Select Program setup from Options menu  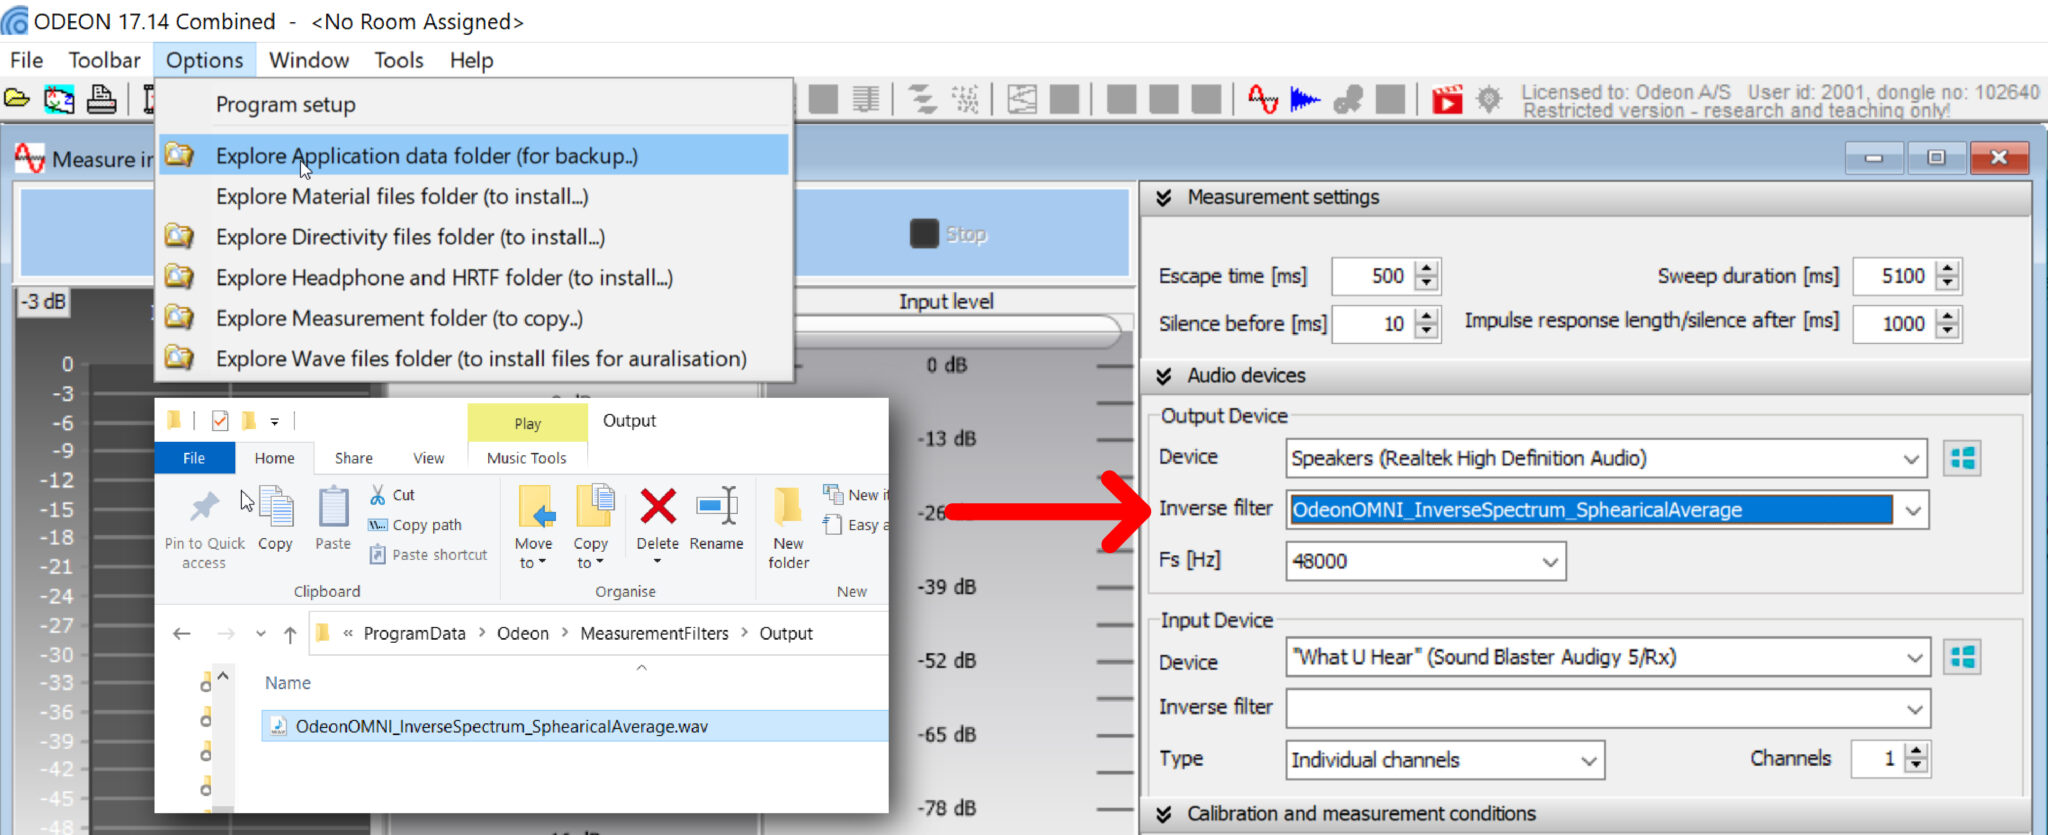click(x=285, y=105)
